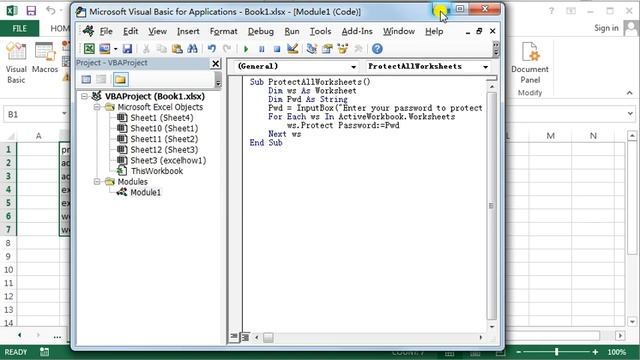
Task: Click the Undo arrow in VBA toolbar
Action: coord(211,49)
